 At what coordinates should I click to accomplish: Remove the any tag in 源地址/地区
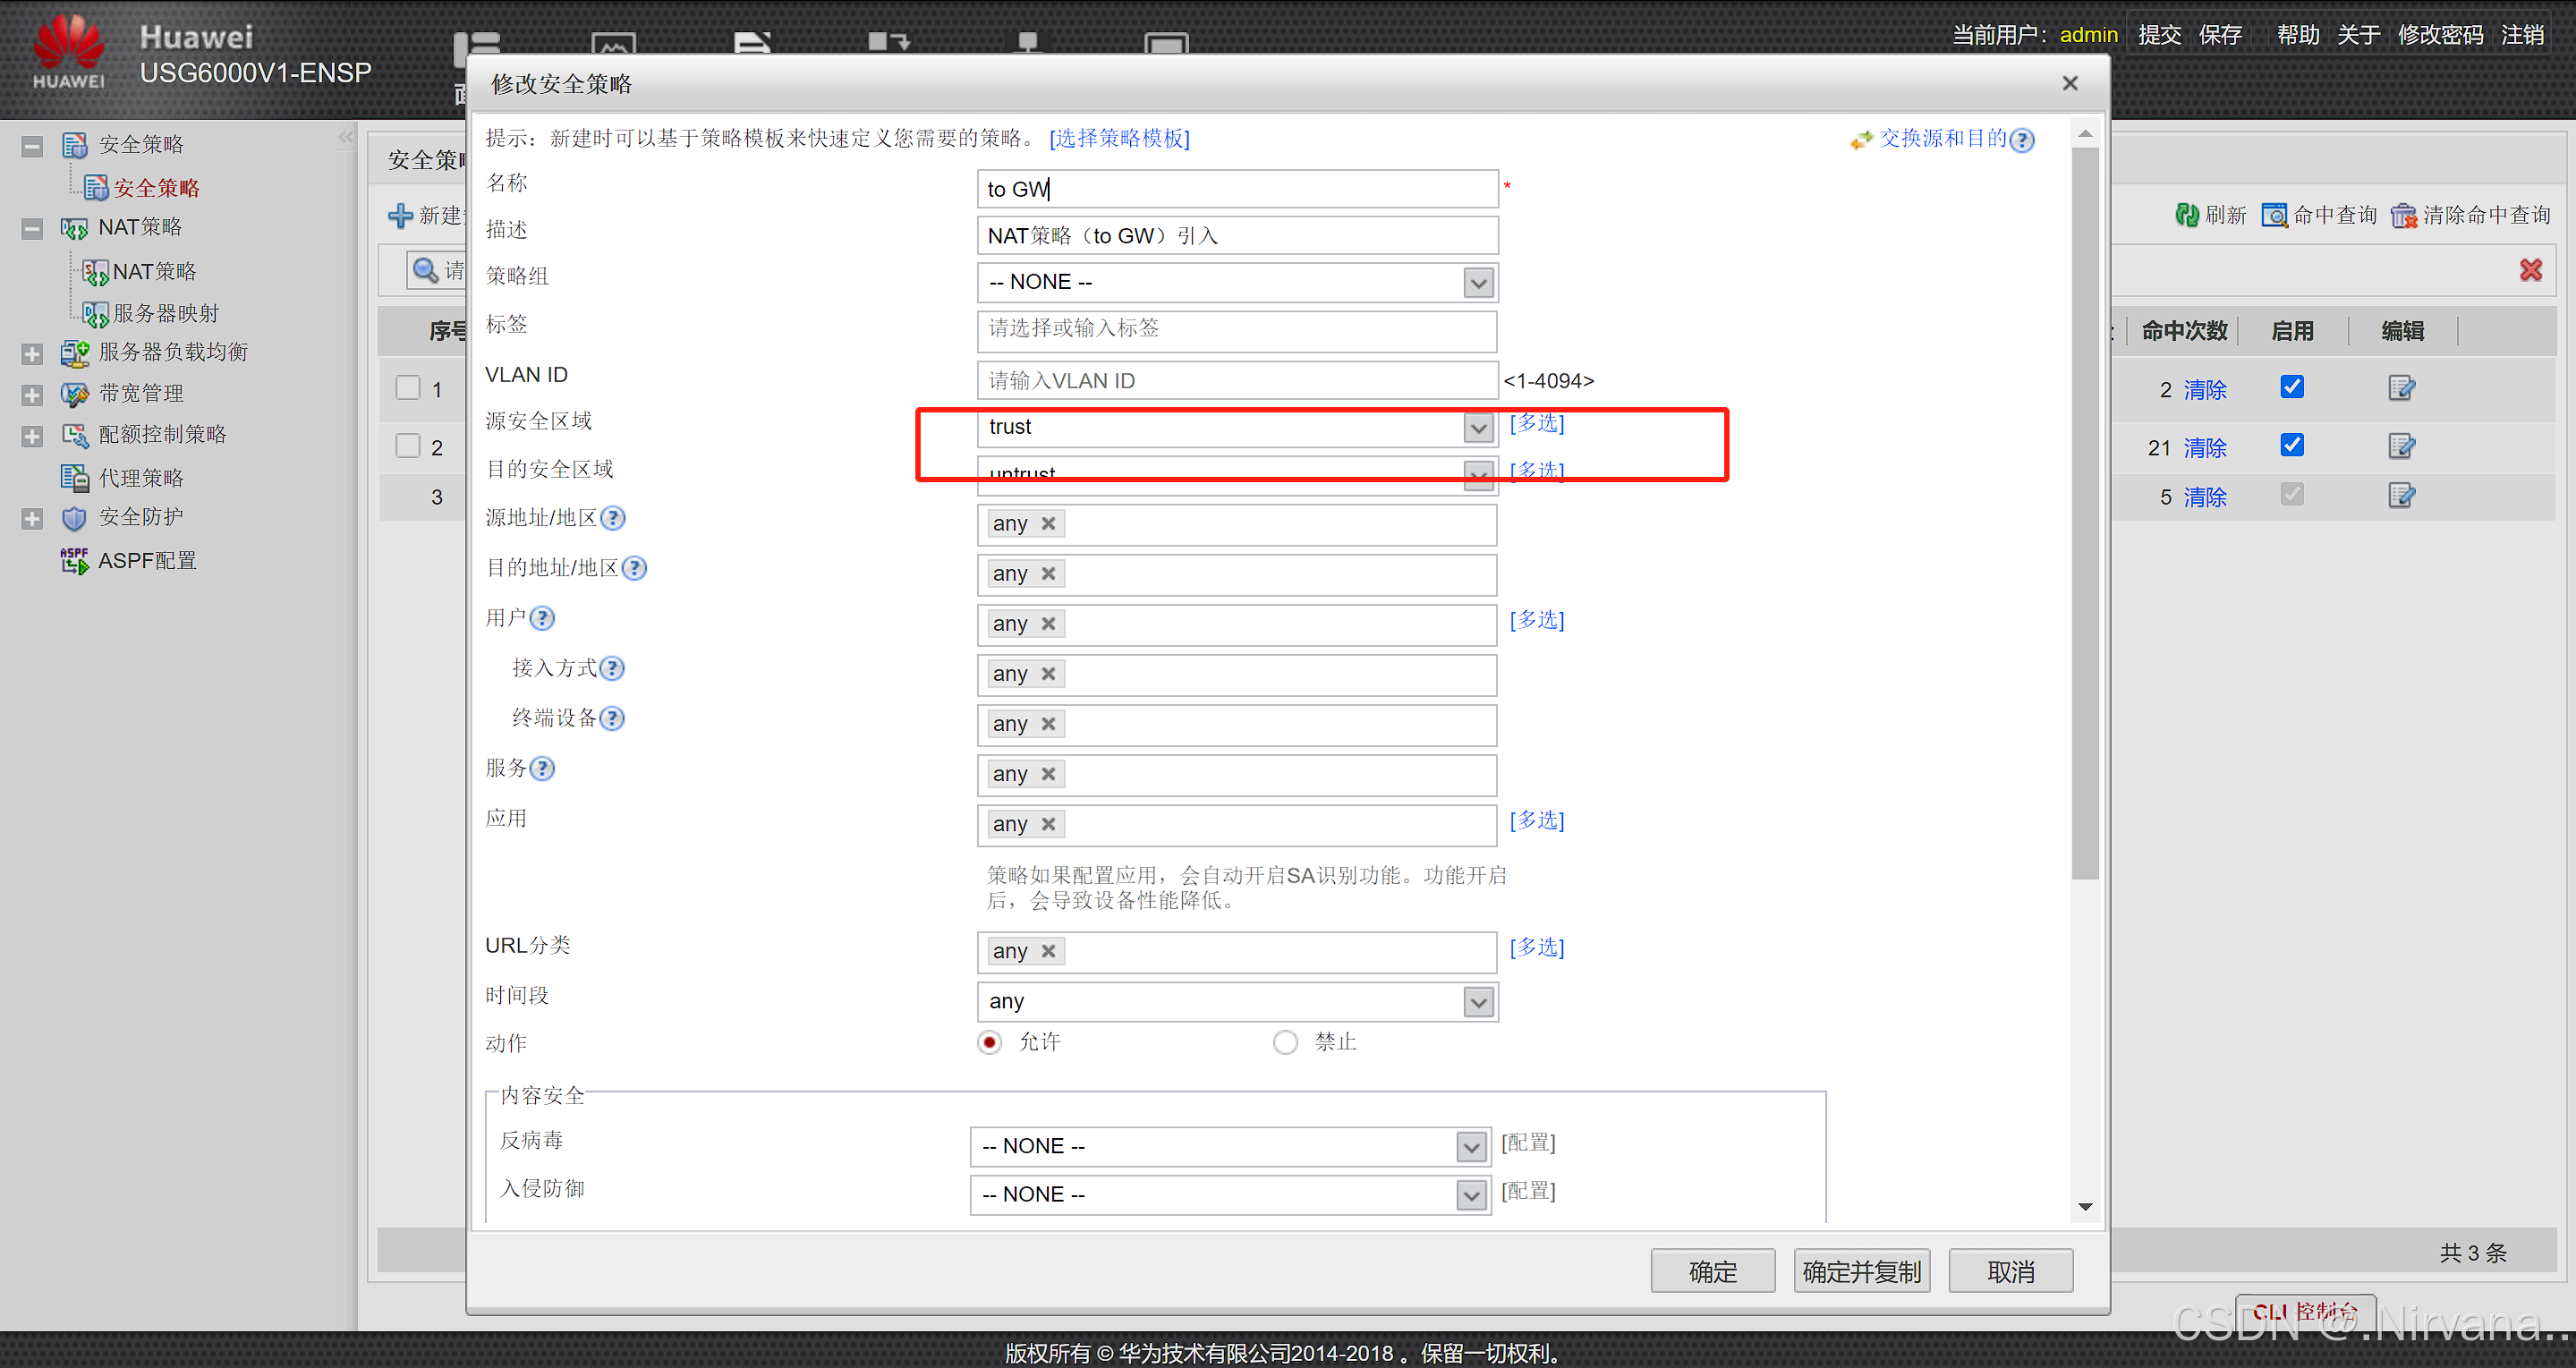click(1048, 524)
